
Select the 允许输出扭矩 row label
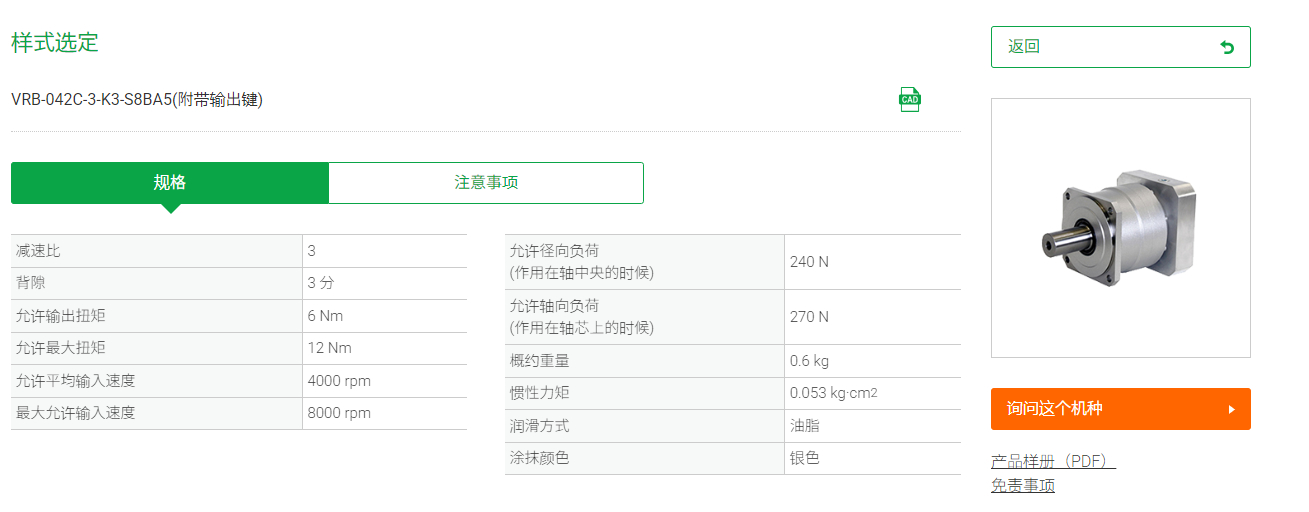click(61, 316)
